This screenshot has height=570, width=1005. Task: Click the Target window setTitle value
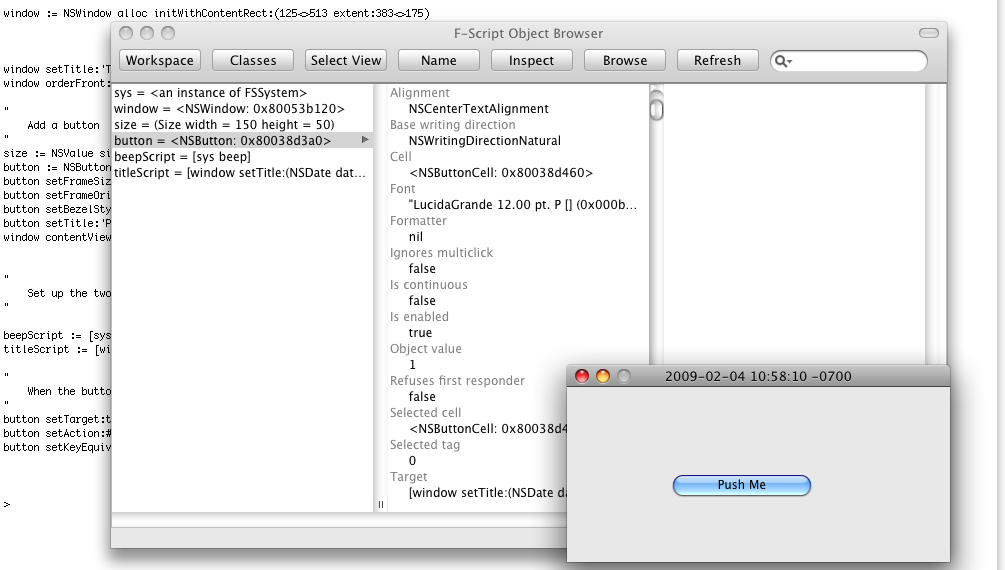[488, 493]
